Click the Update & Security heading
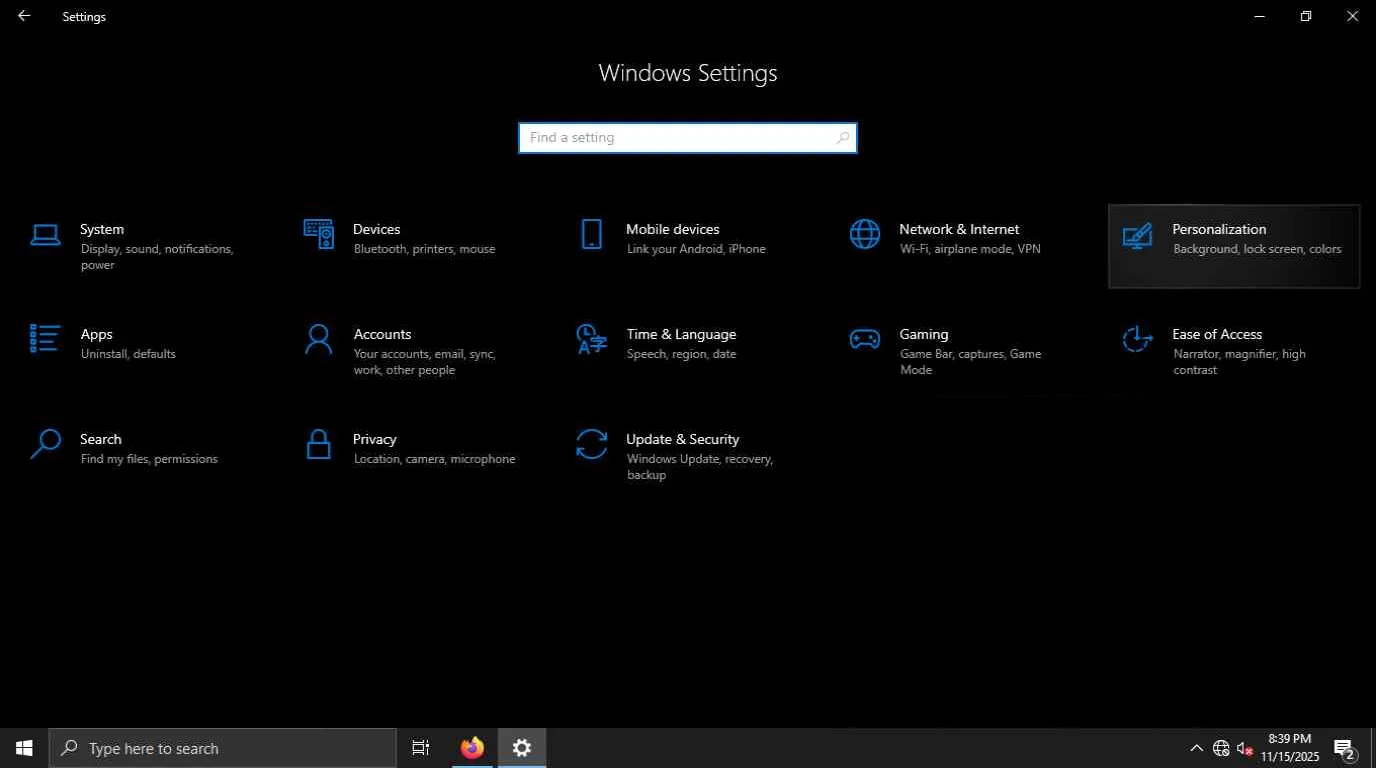 (x=683, y=439)
